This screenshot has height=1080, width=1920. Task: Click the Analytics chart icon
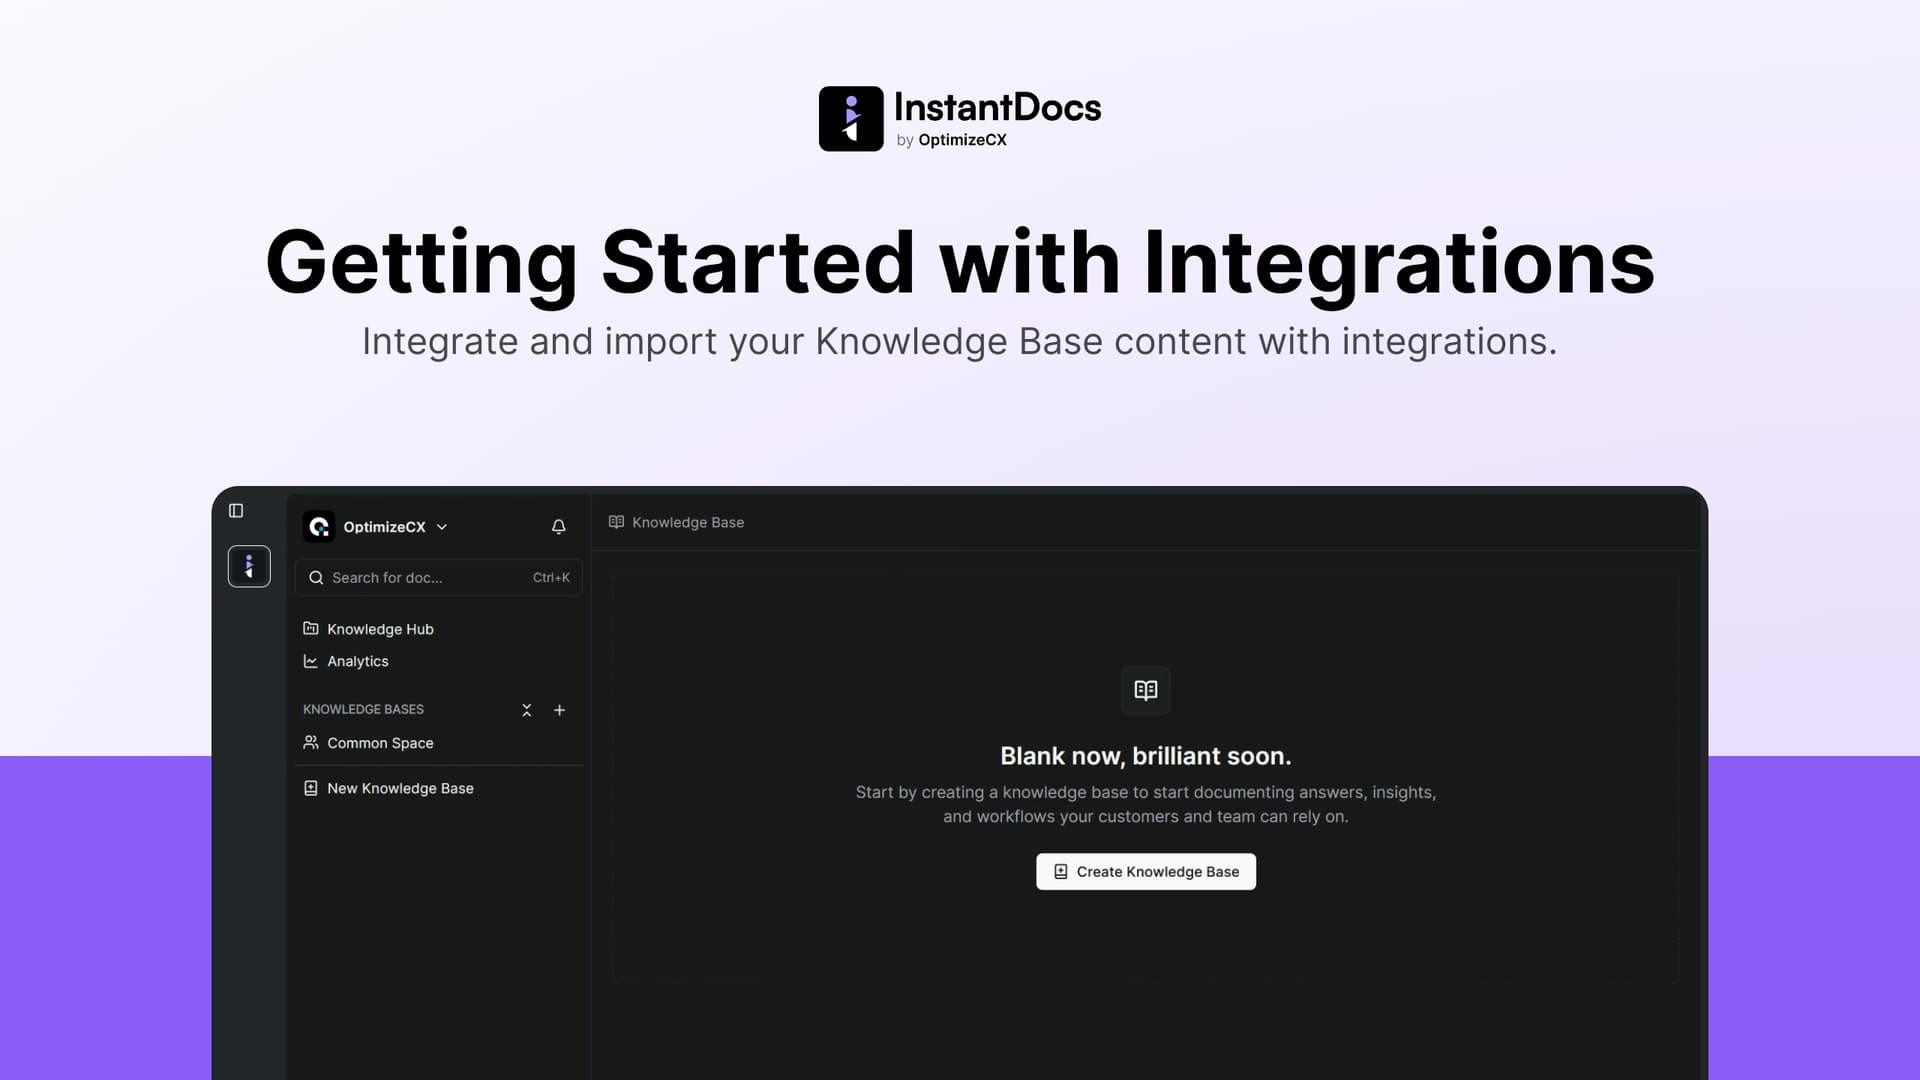point(311,661)
